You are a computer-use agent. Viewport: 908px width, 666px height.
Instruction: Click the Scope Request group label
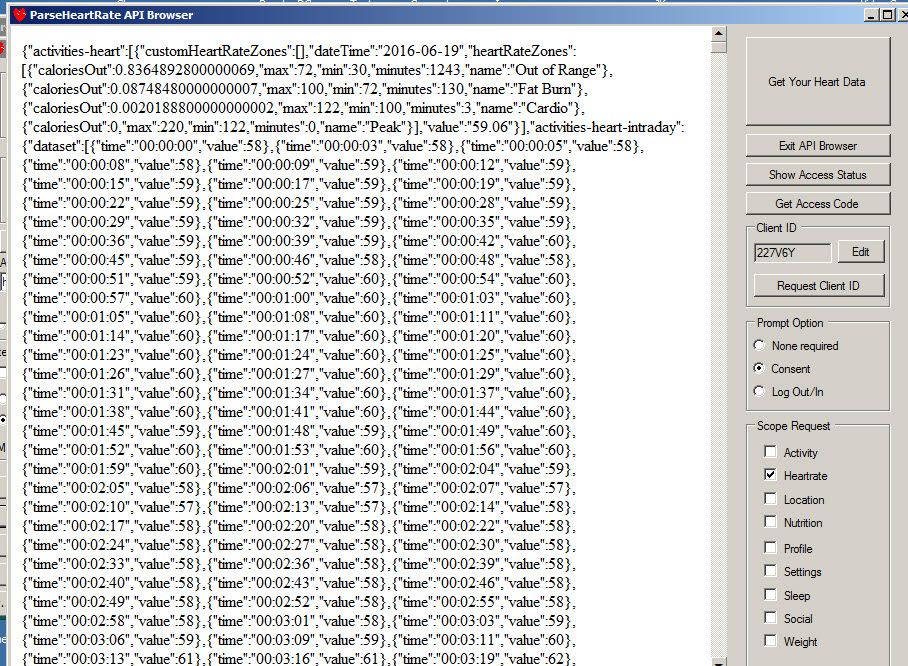[793, 426]
